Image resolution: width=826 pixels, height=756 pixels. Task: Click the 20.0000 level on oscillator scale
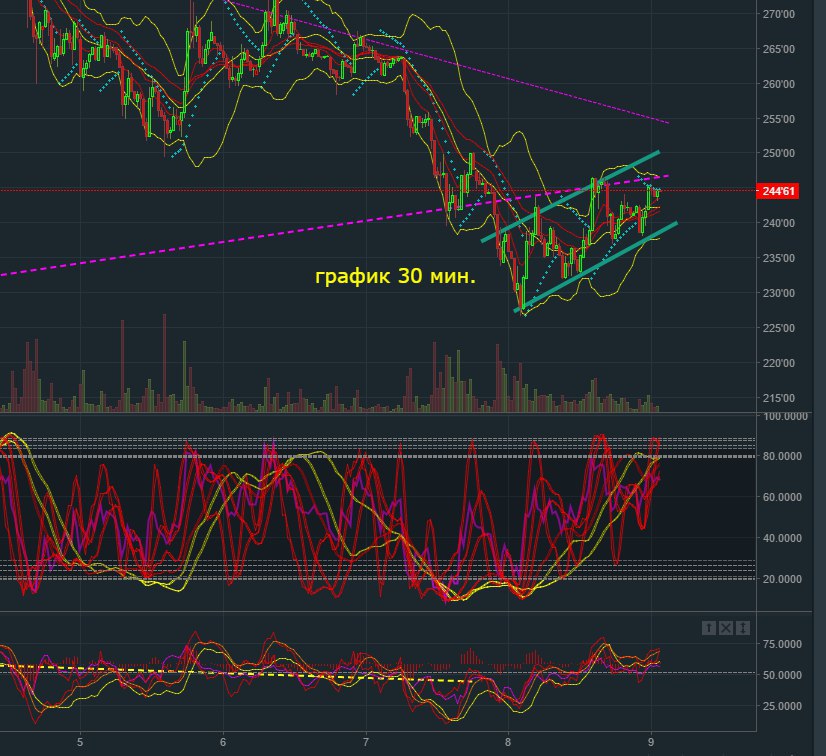click(782, 578)
